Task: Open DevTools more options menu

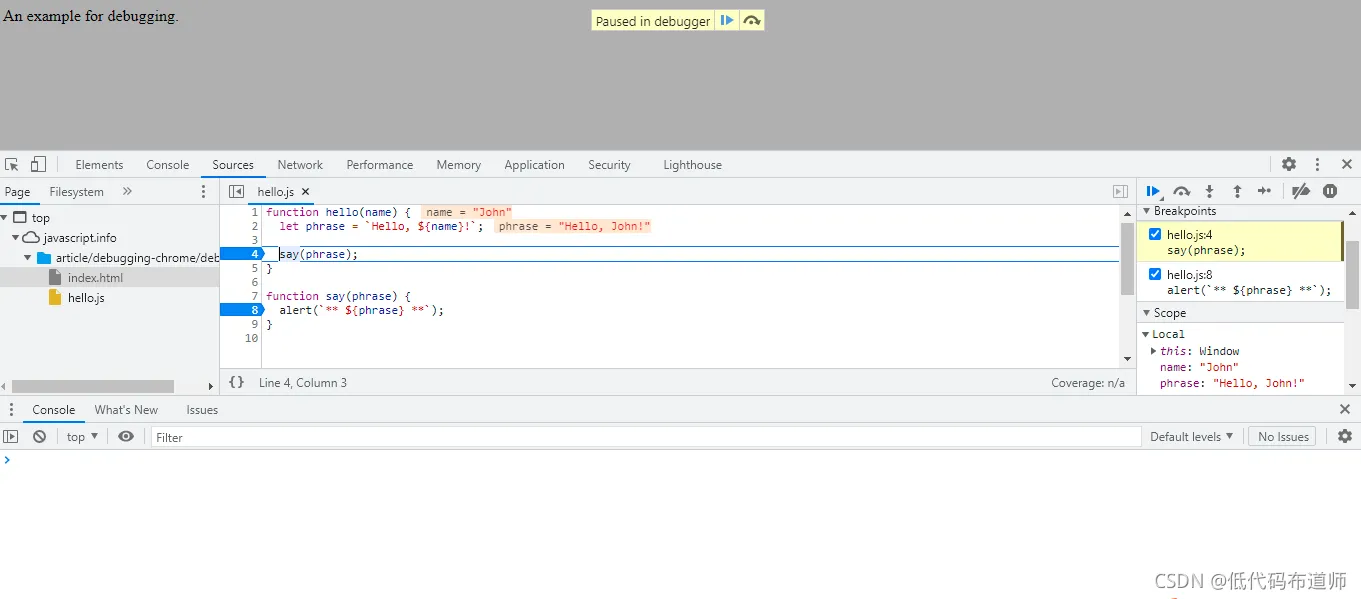Action: tap(1318, 164)
